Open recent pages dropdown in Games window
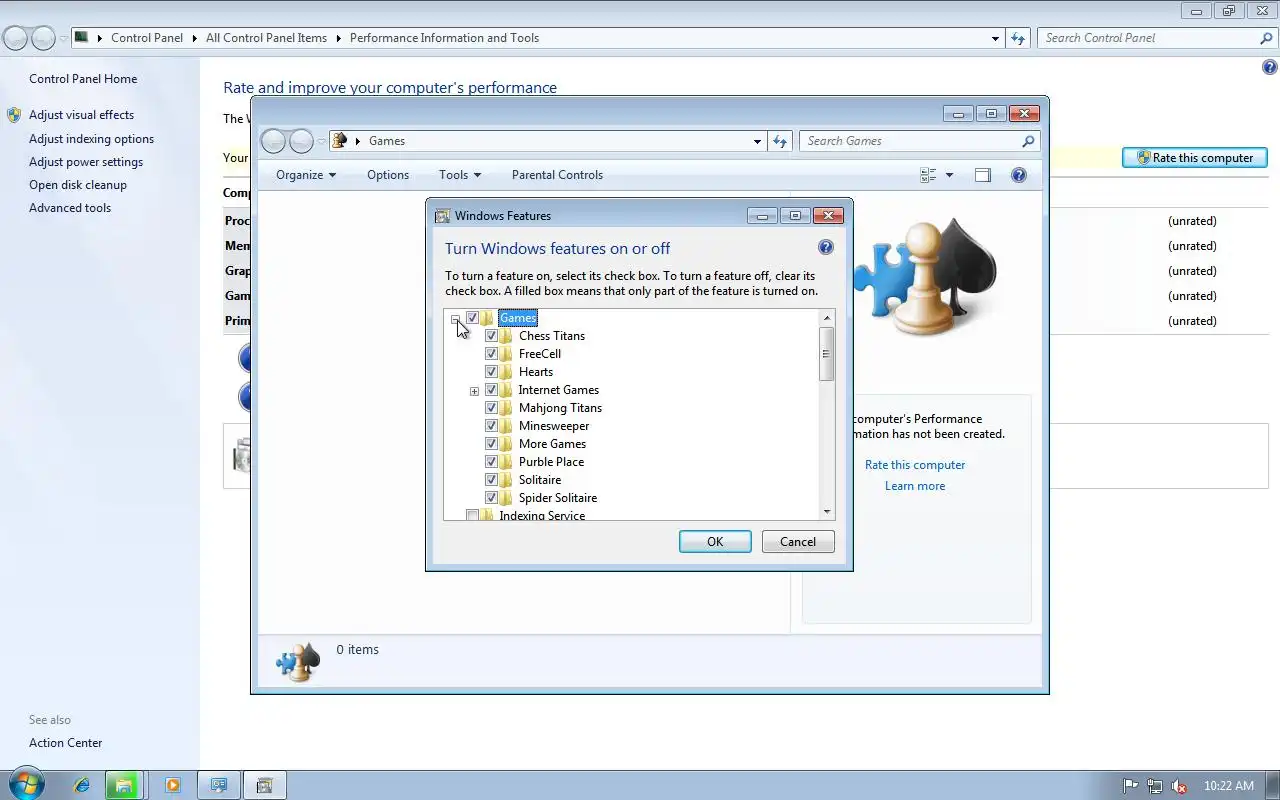 322,141
